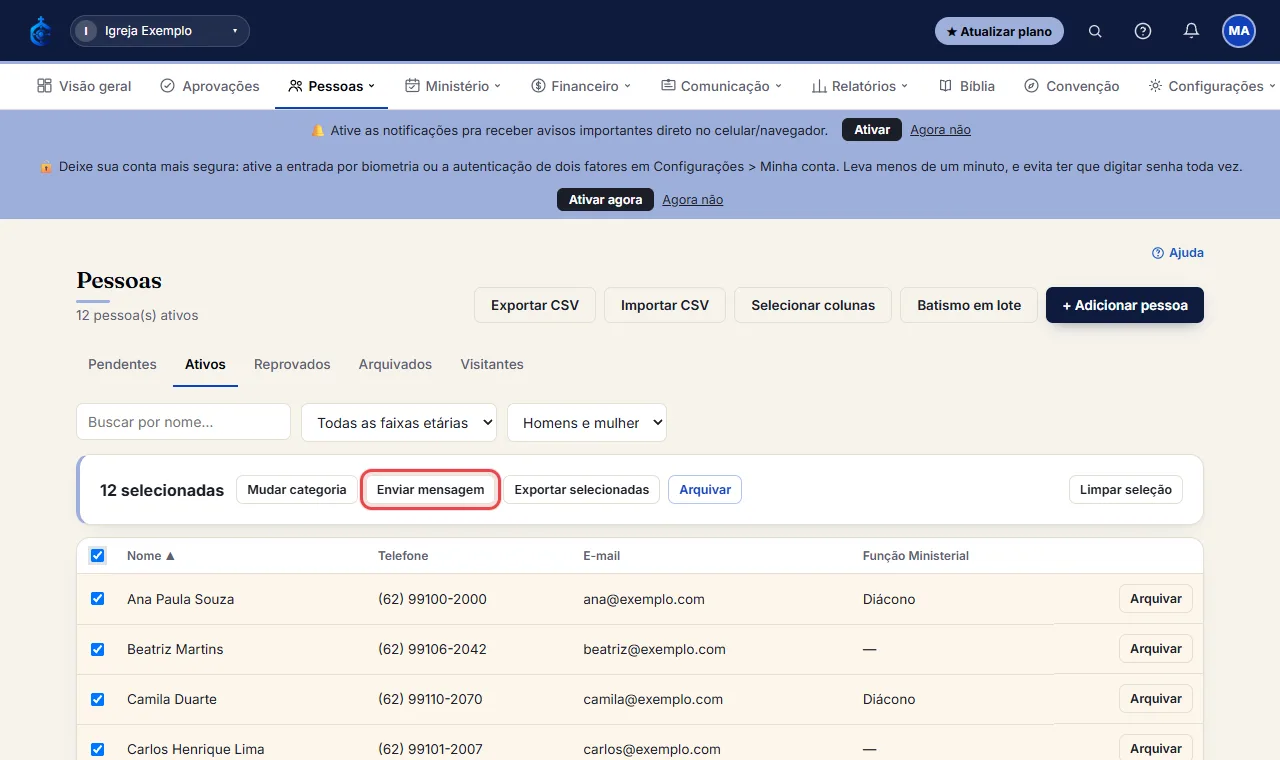This screenshot has height=760, width=1280.
Task: Focus the Buscar por nome field
Action: tap(184, 422)
